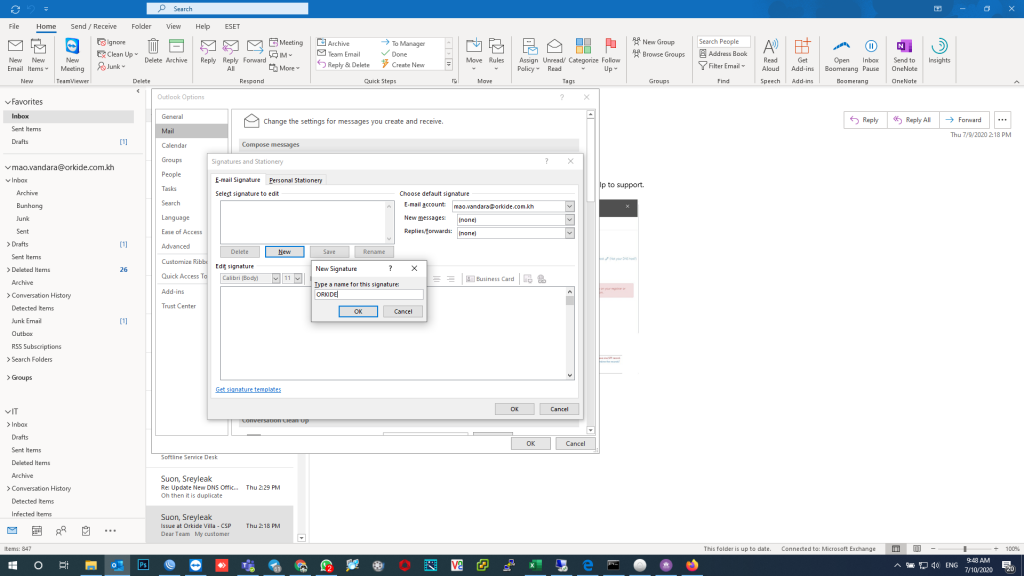Viewport: 1024px width, 576px height.
Task: Expand the New messages signature dropdown
Action: [x=569, y=219]
